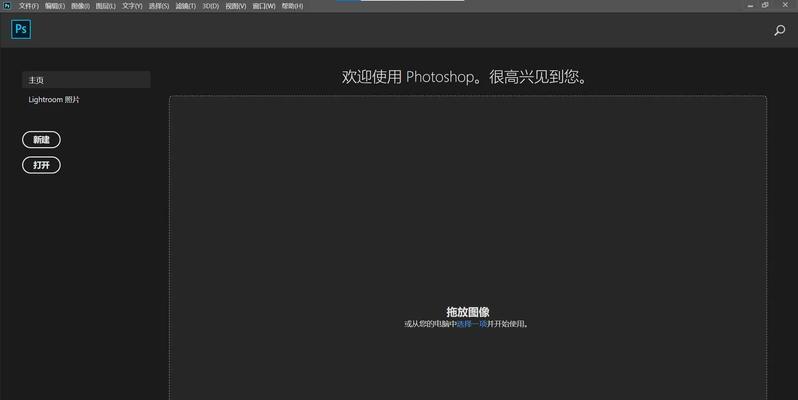798x400 pixels.
Task: Minimize the Photoshop window
Action: [750, 6]
